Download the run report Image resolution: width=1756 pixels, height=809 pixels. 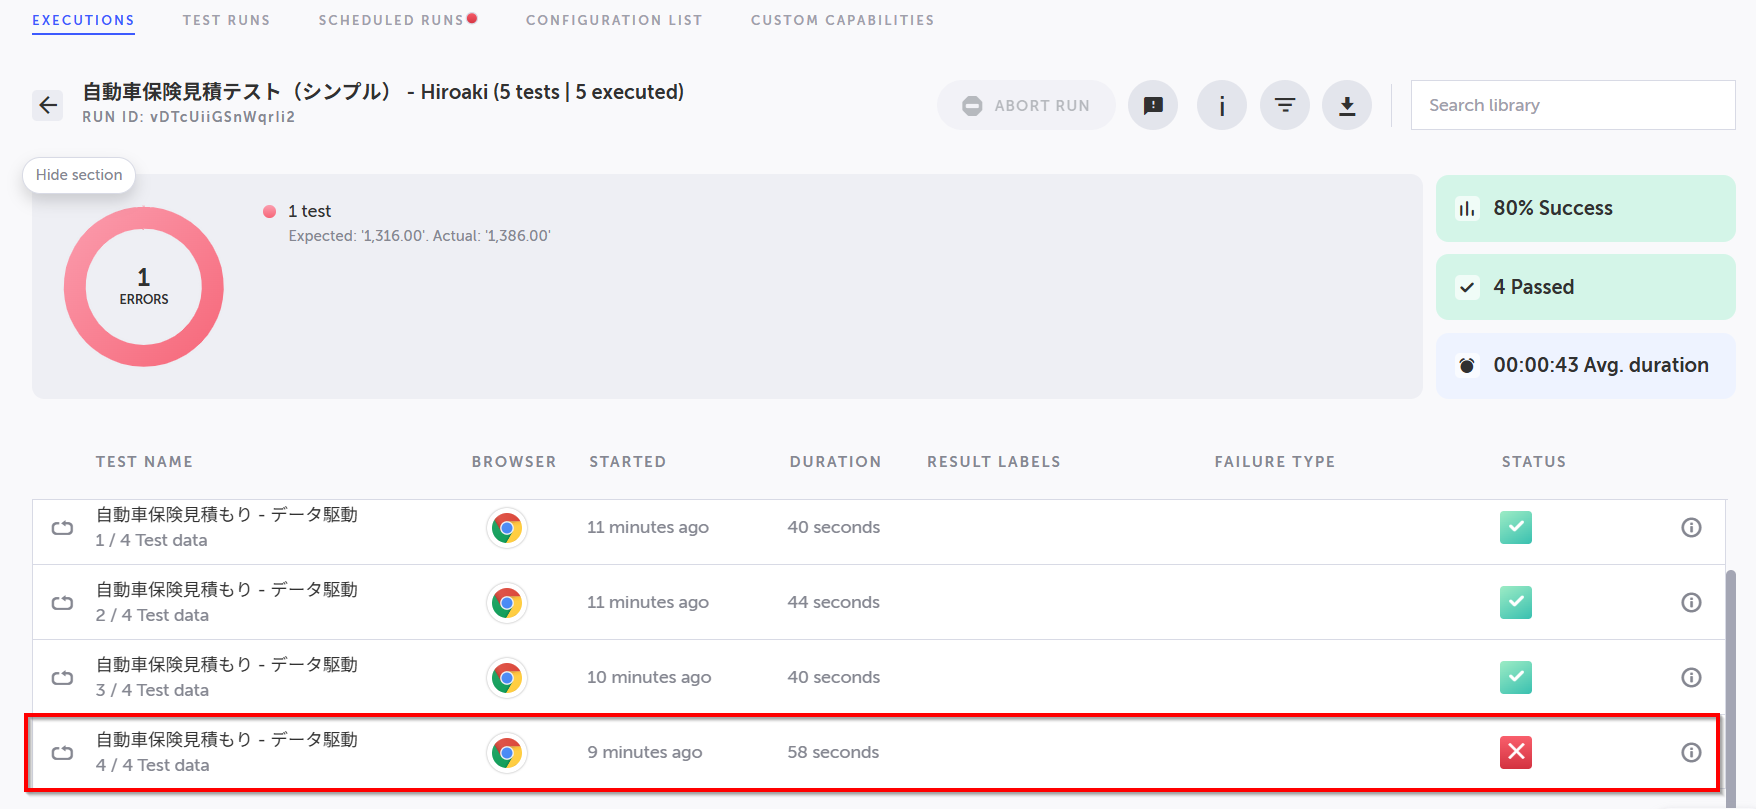point(1347,105)
